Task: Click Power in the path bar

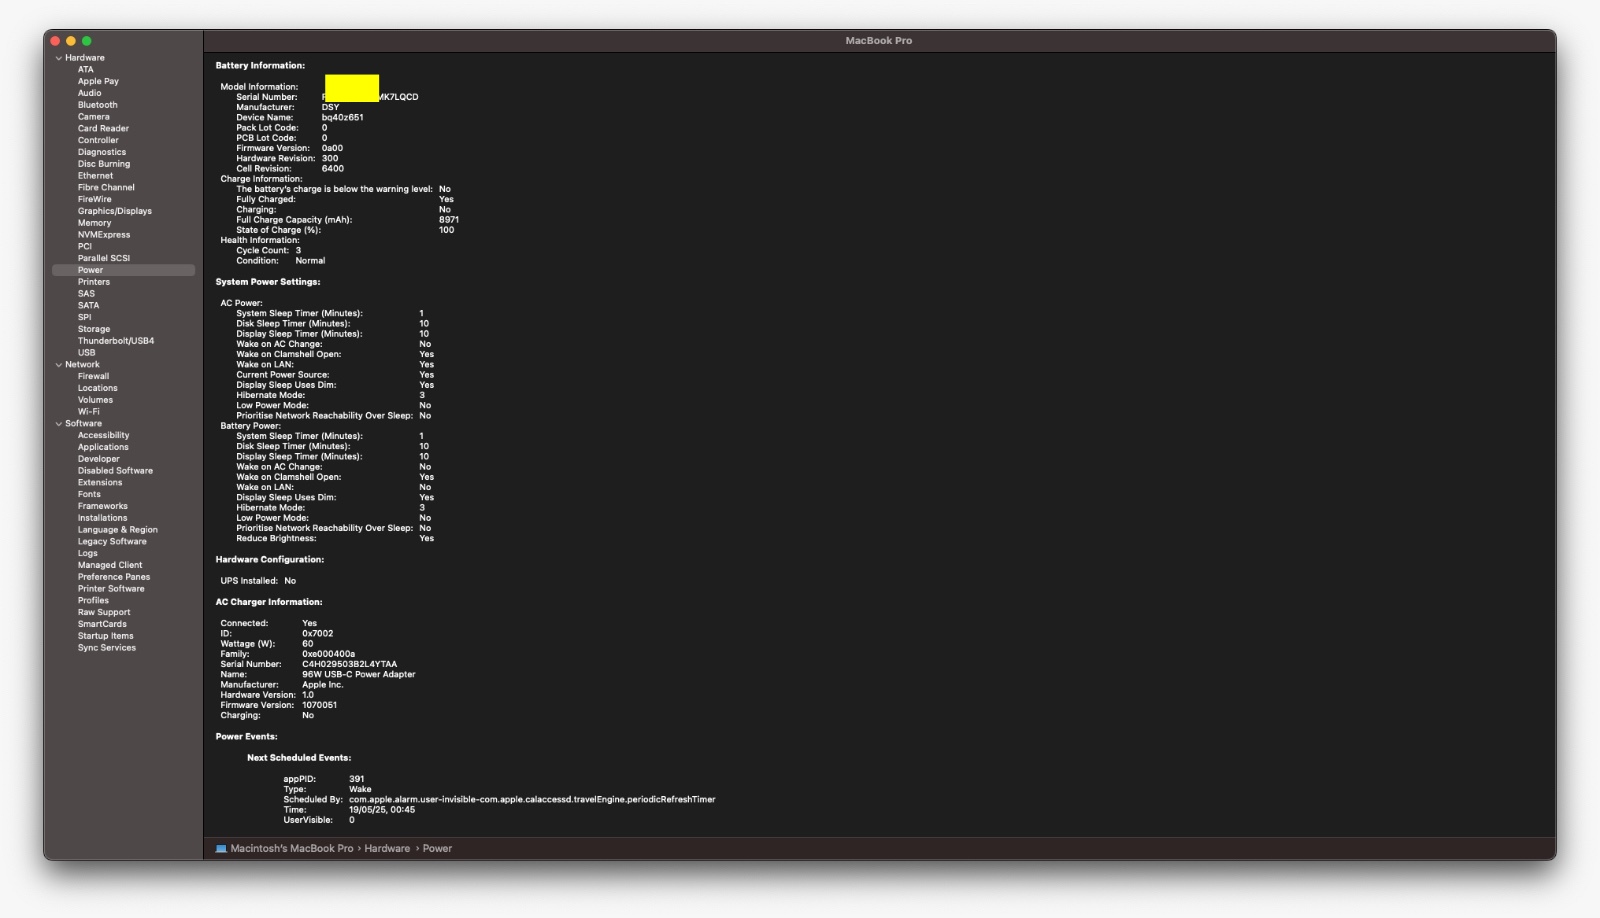Action: tap(437, 849)
